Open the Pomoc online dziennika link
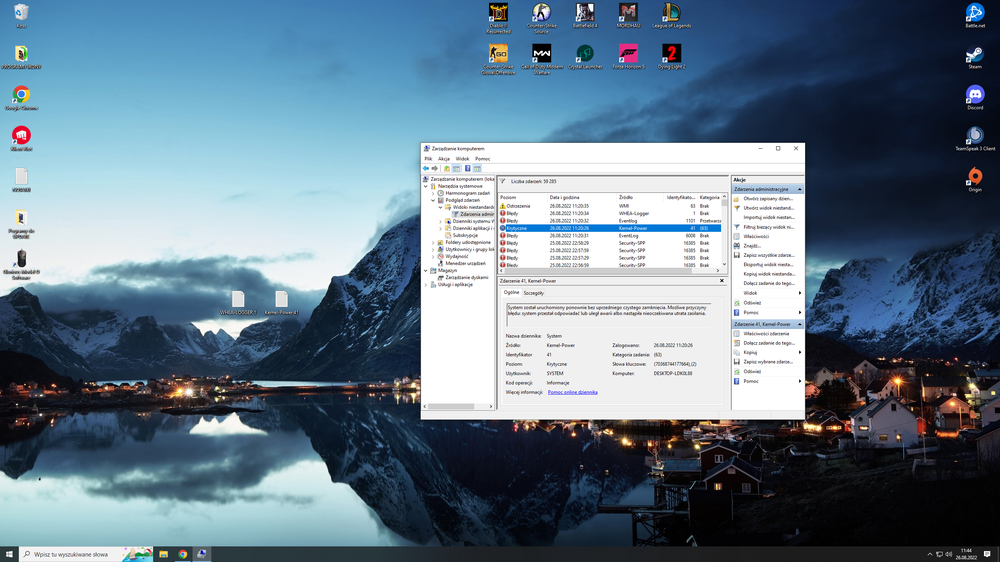The height and width of the screenshot is (562, 1000). click(x=573, y=392)
